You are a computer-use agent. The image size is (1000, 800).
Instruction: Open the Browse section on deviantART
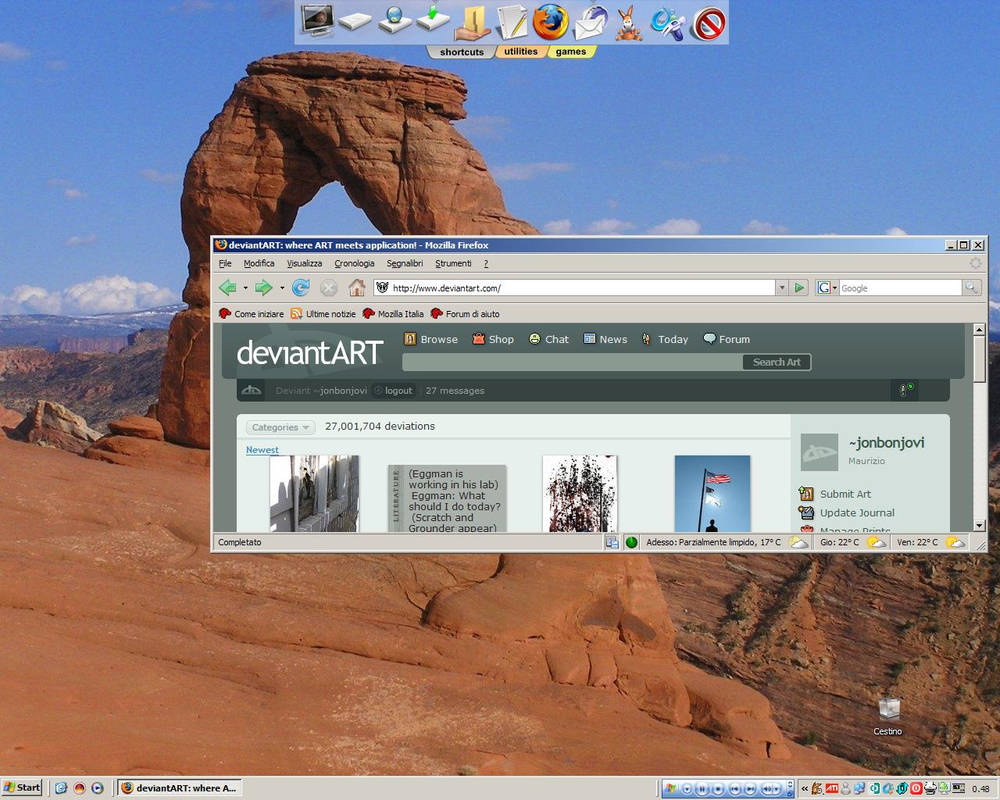(x=431, y=339)
